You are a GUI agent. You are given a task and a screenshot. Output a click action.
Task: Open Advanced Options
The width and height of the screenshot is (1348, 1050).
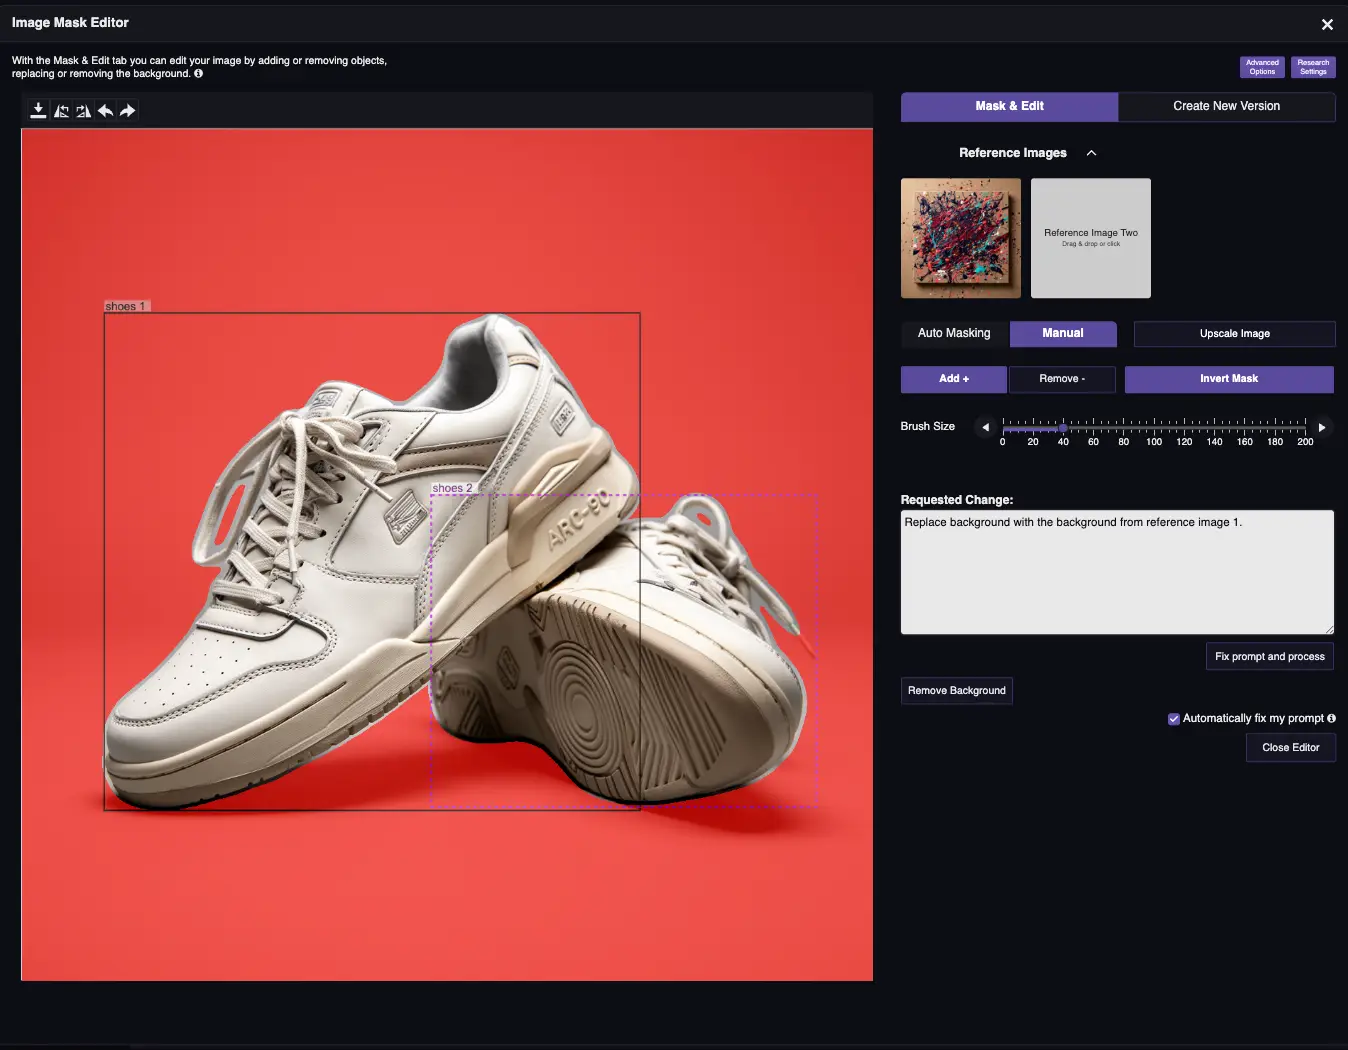coord(1262,67)
